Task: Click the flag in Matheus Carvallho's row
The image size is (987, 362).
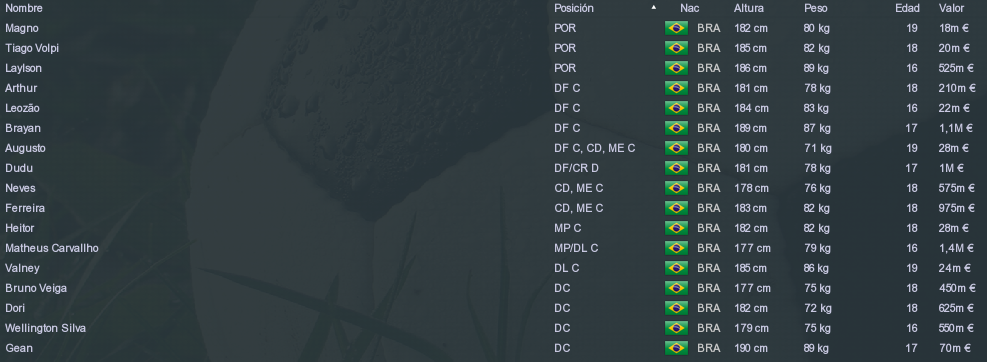Action: pos(676,248)
